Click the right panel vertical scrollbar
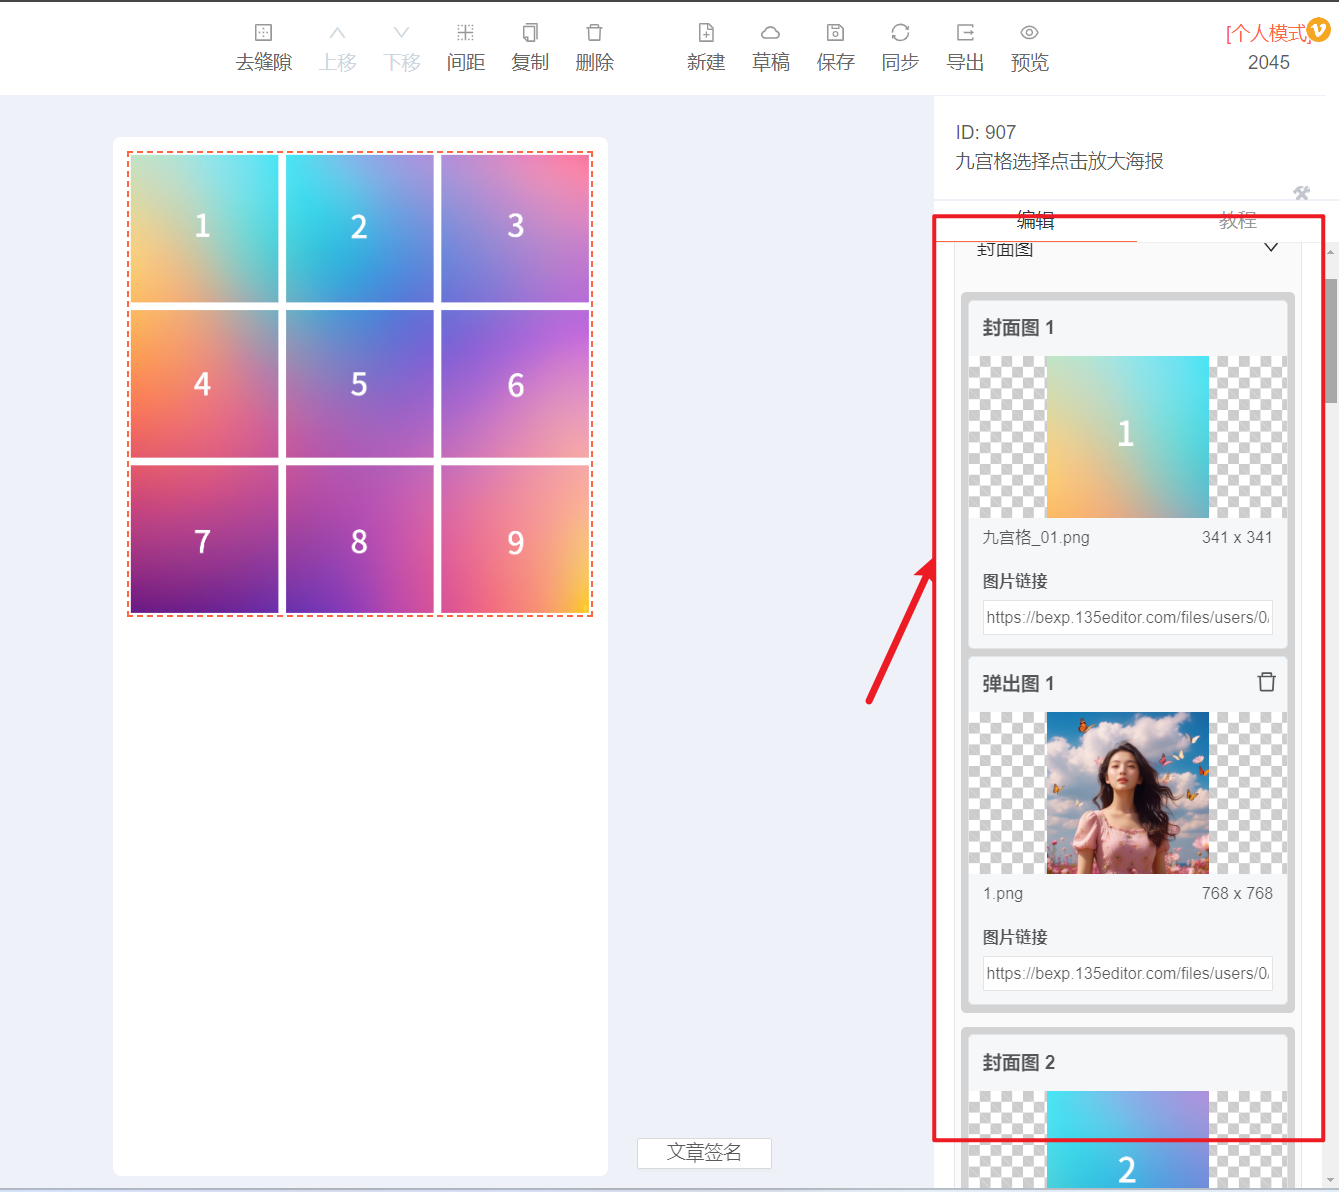 coord(1332,340)
